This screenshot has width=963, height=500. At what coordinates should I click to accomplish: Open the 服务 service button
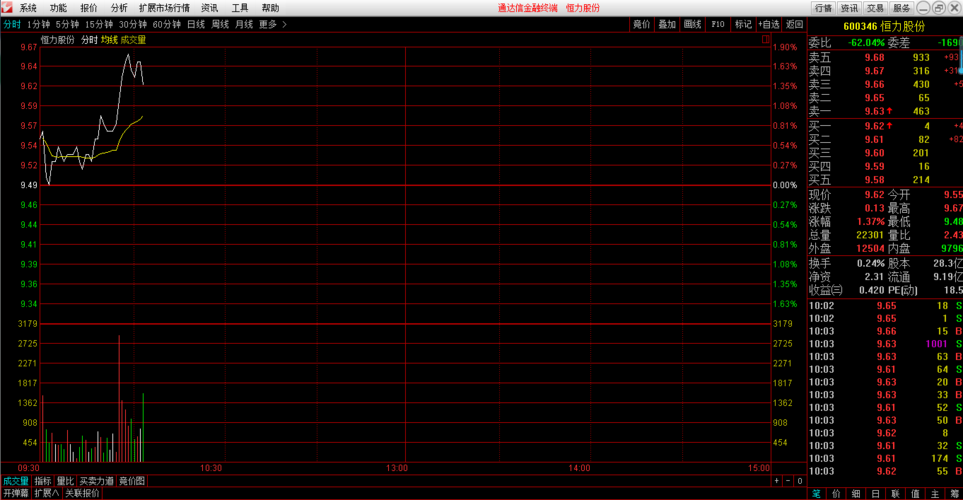click(902, 8)
